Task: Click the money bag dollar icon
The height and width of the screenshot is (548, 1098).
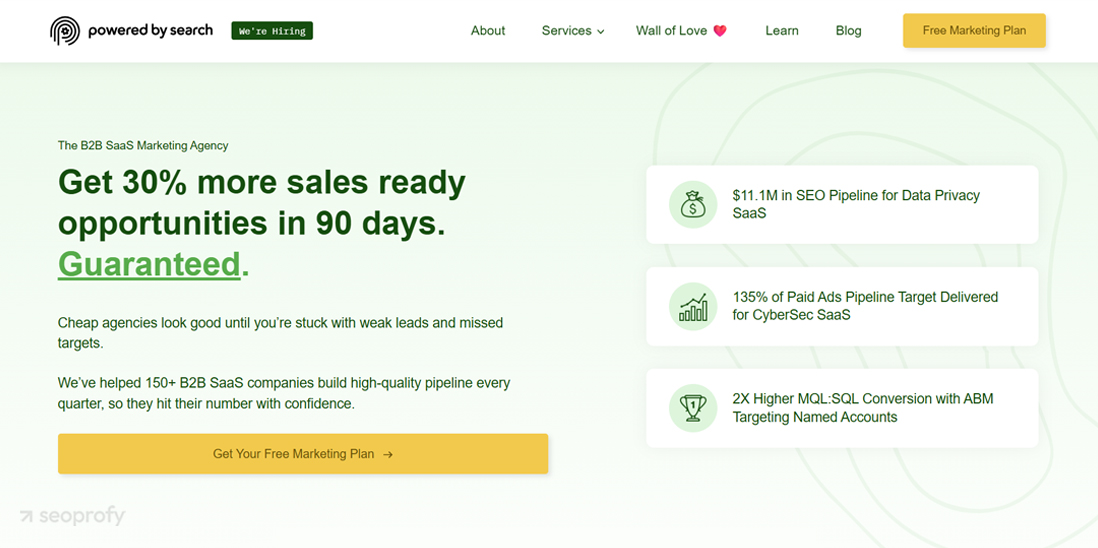Action: click(693, 205)
